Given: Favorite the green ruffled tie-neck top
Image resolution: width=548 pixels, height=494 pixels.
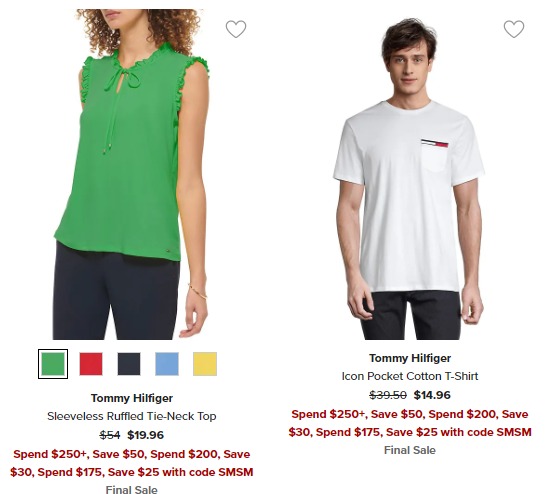Looking at the screenshot, I should click(236, 29).
